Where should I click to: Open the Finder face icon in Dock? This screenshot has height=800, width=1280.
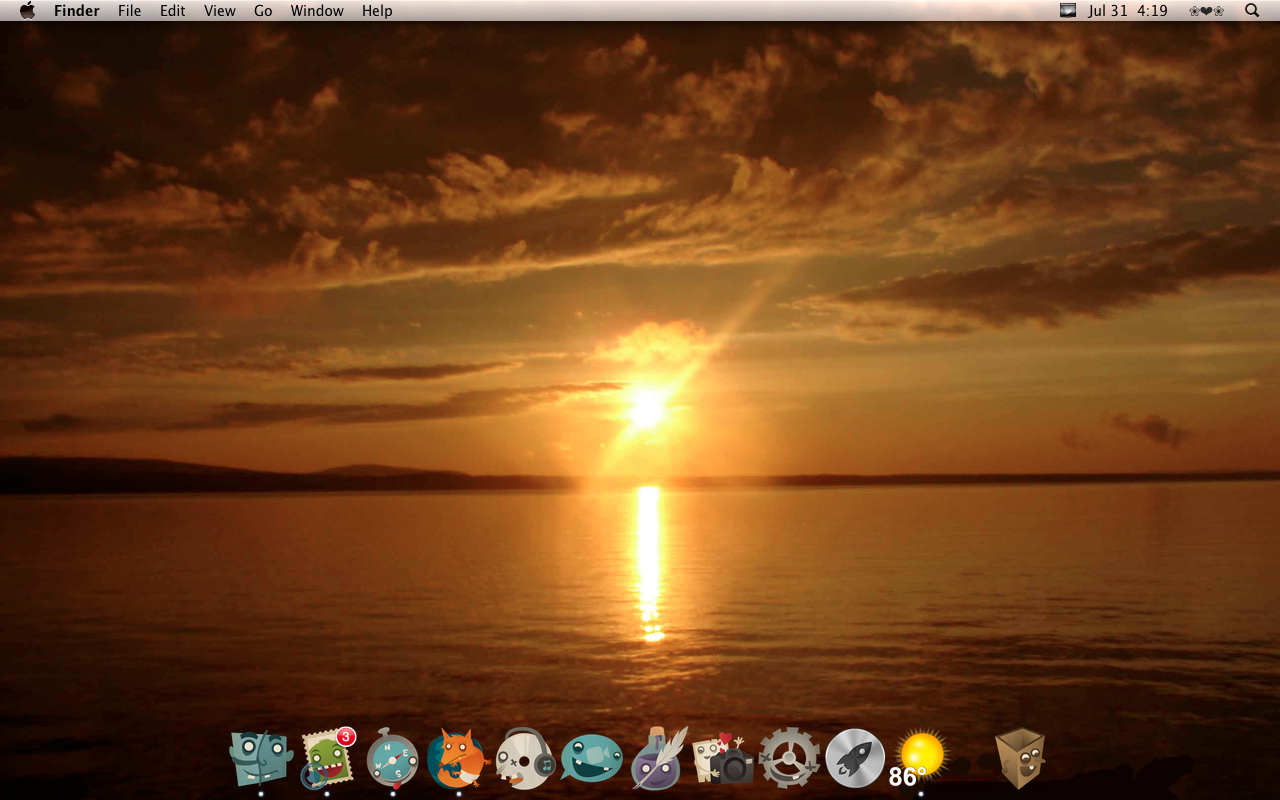pos(261,758)
